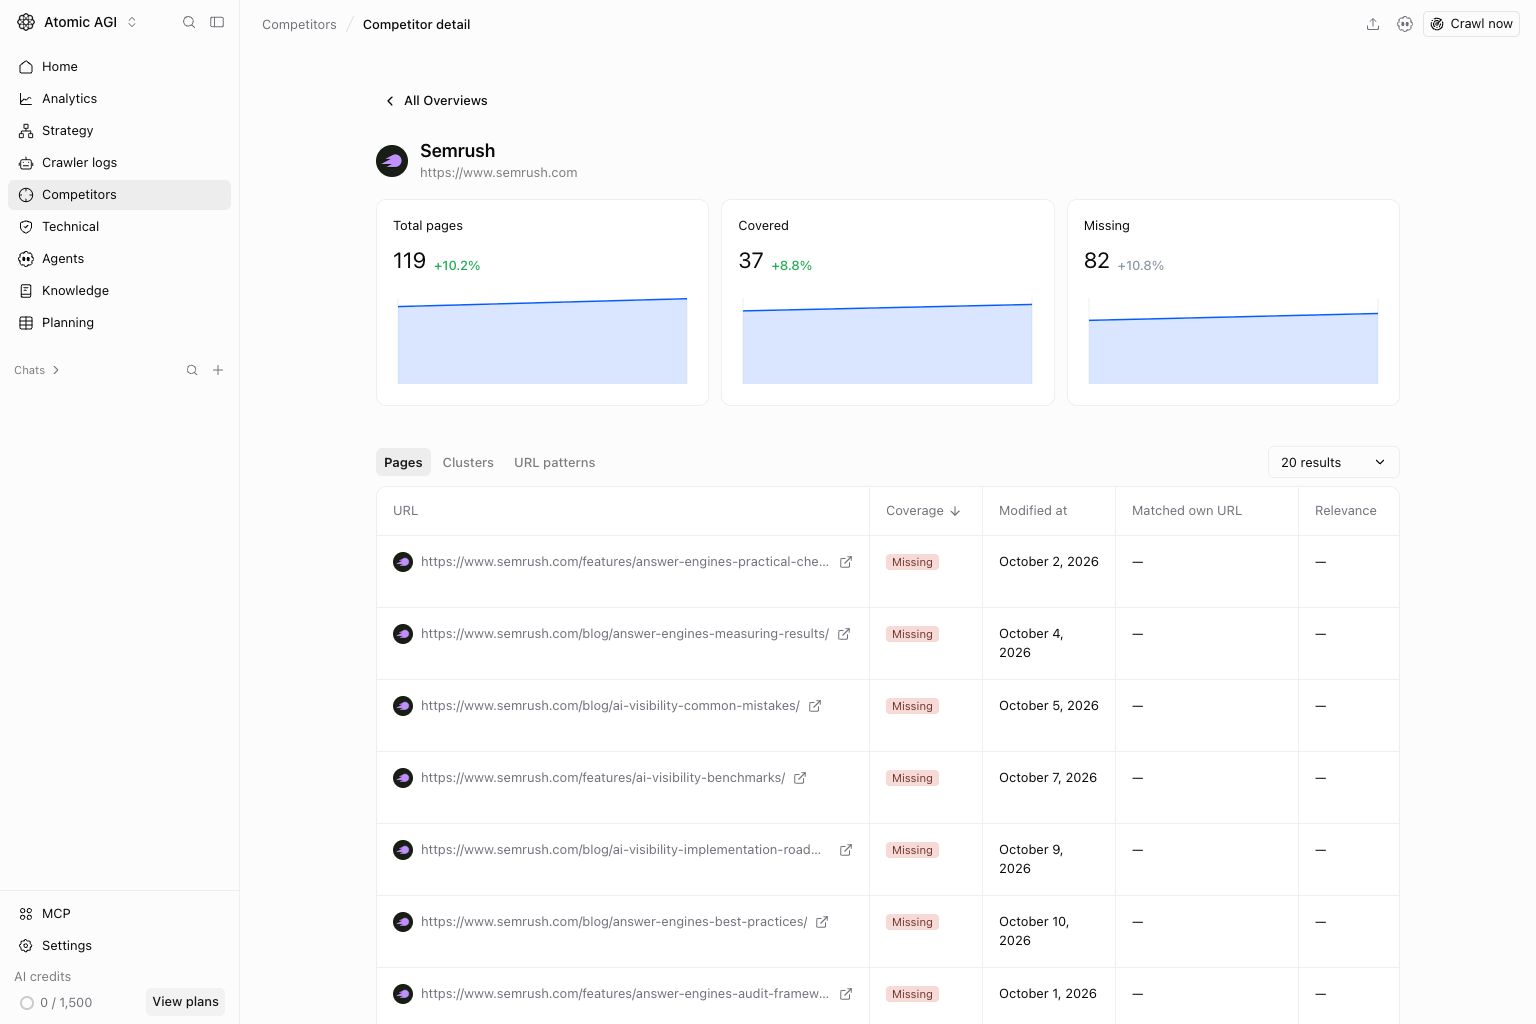Click the ai-visibility-benchmarks URL text

[603, 778]
